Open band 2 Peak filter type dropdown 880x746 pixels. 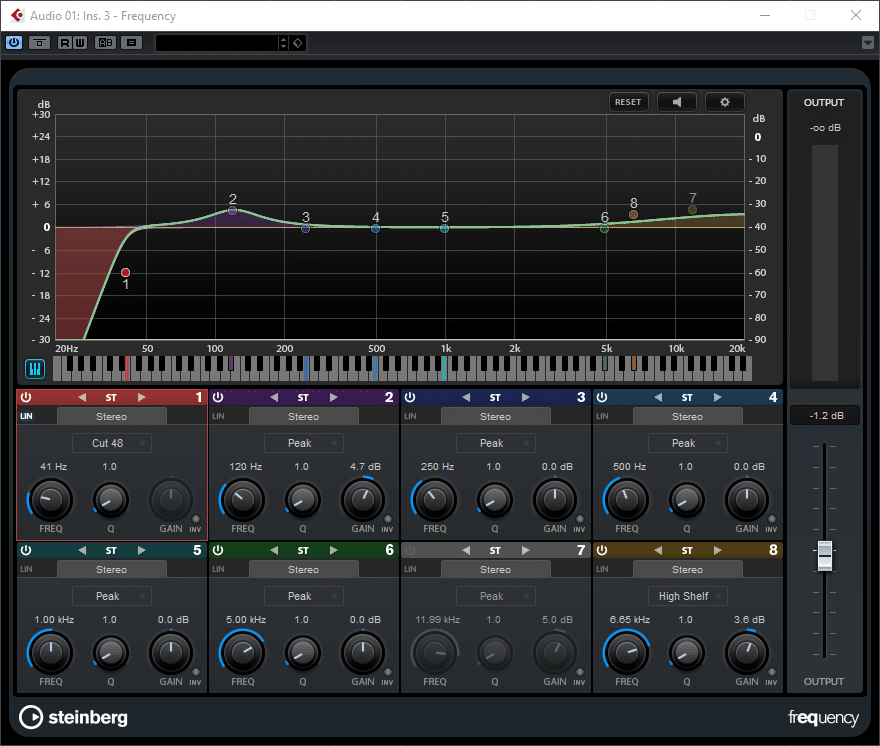point(304,443)
